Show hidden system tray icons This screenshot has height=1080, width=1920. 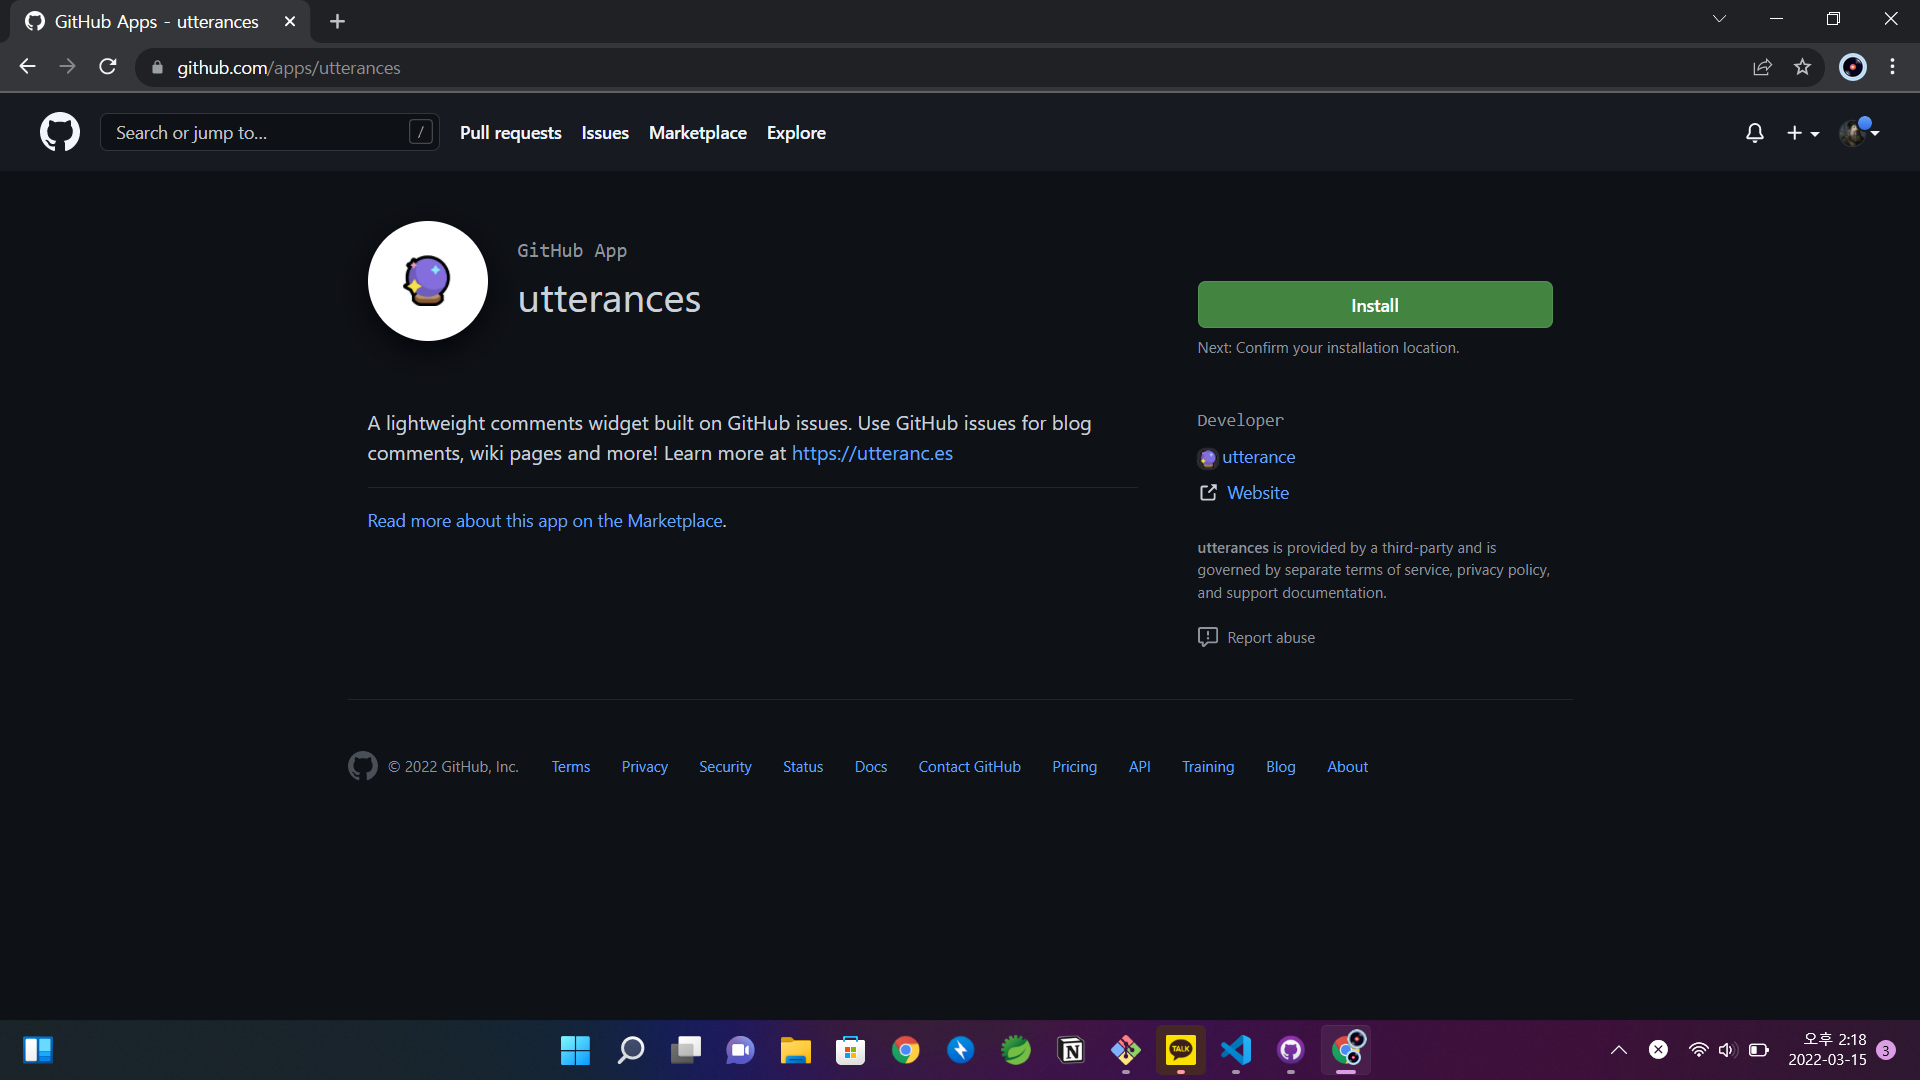1618,1050
